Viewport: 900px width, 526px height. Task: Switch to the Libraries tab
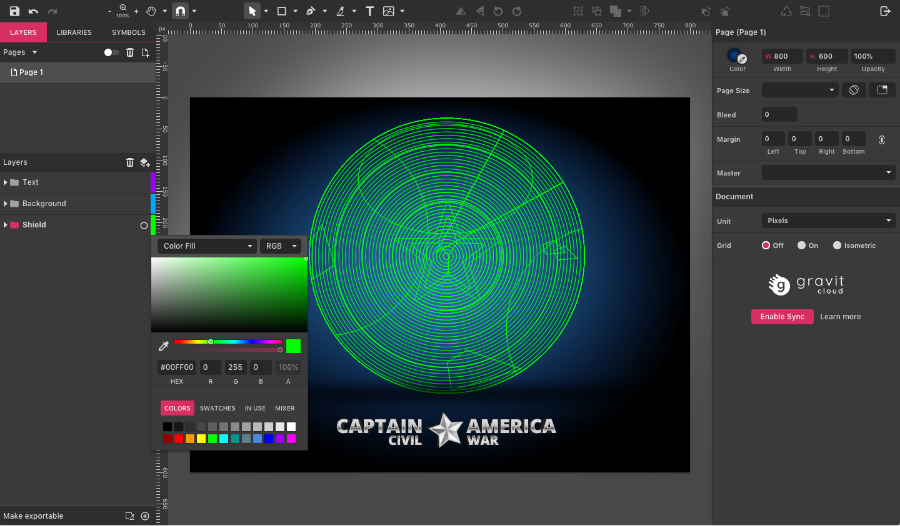click(x=74, y=32)
